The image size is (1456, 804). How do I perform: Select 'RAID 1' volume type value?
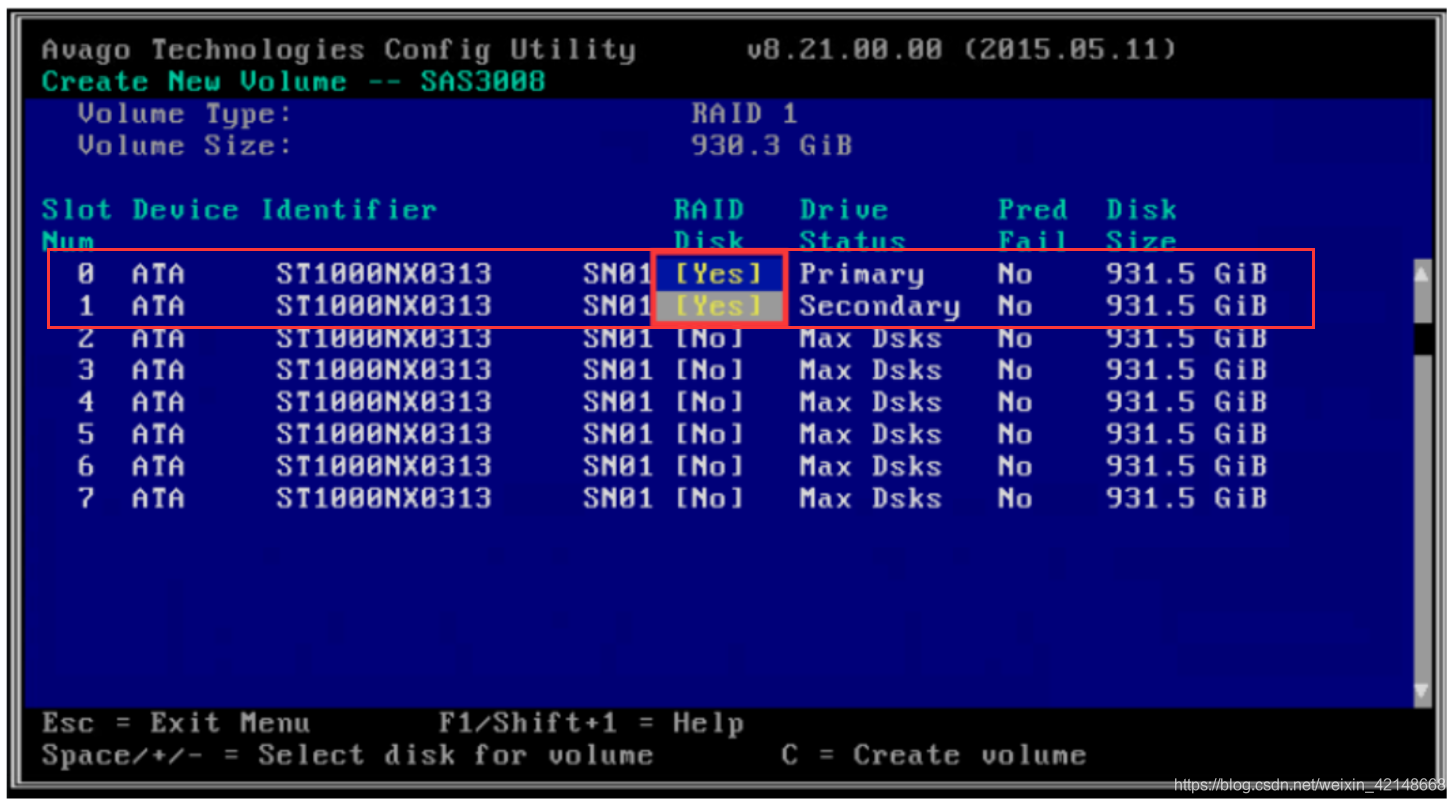pos(744,114)
